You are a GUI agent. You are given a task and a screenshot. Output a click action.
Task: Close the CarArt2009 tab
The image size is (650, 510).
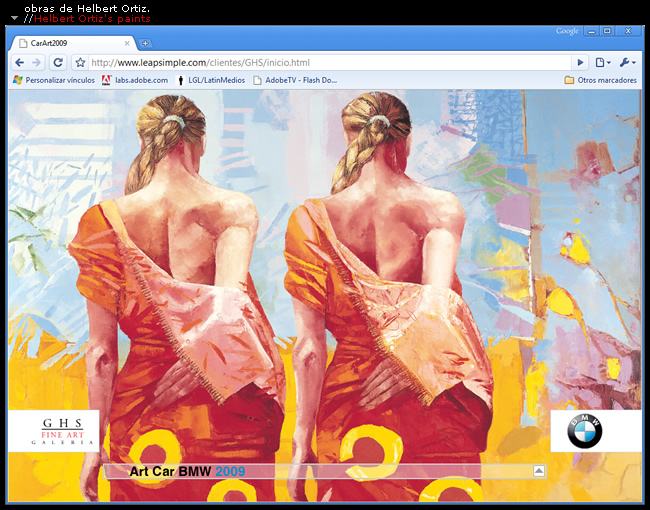tap(127, 43)
